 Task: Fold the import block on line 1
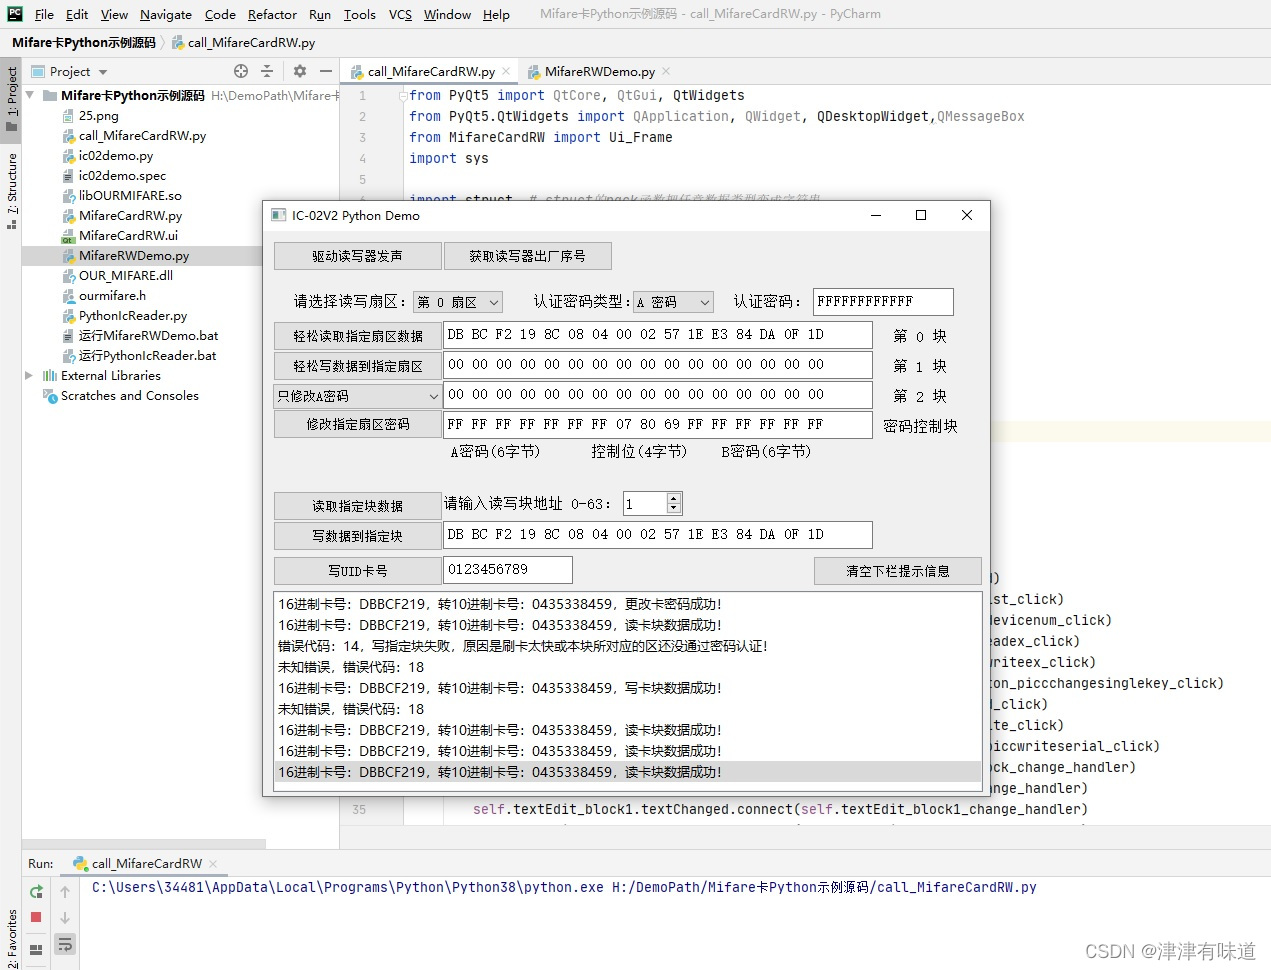[403, 95]
